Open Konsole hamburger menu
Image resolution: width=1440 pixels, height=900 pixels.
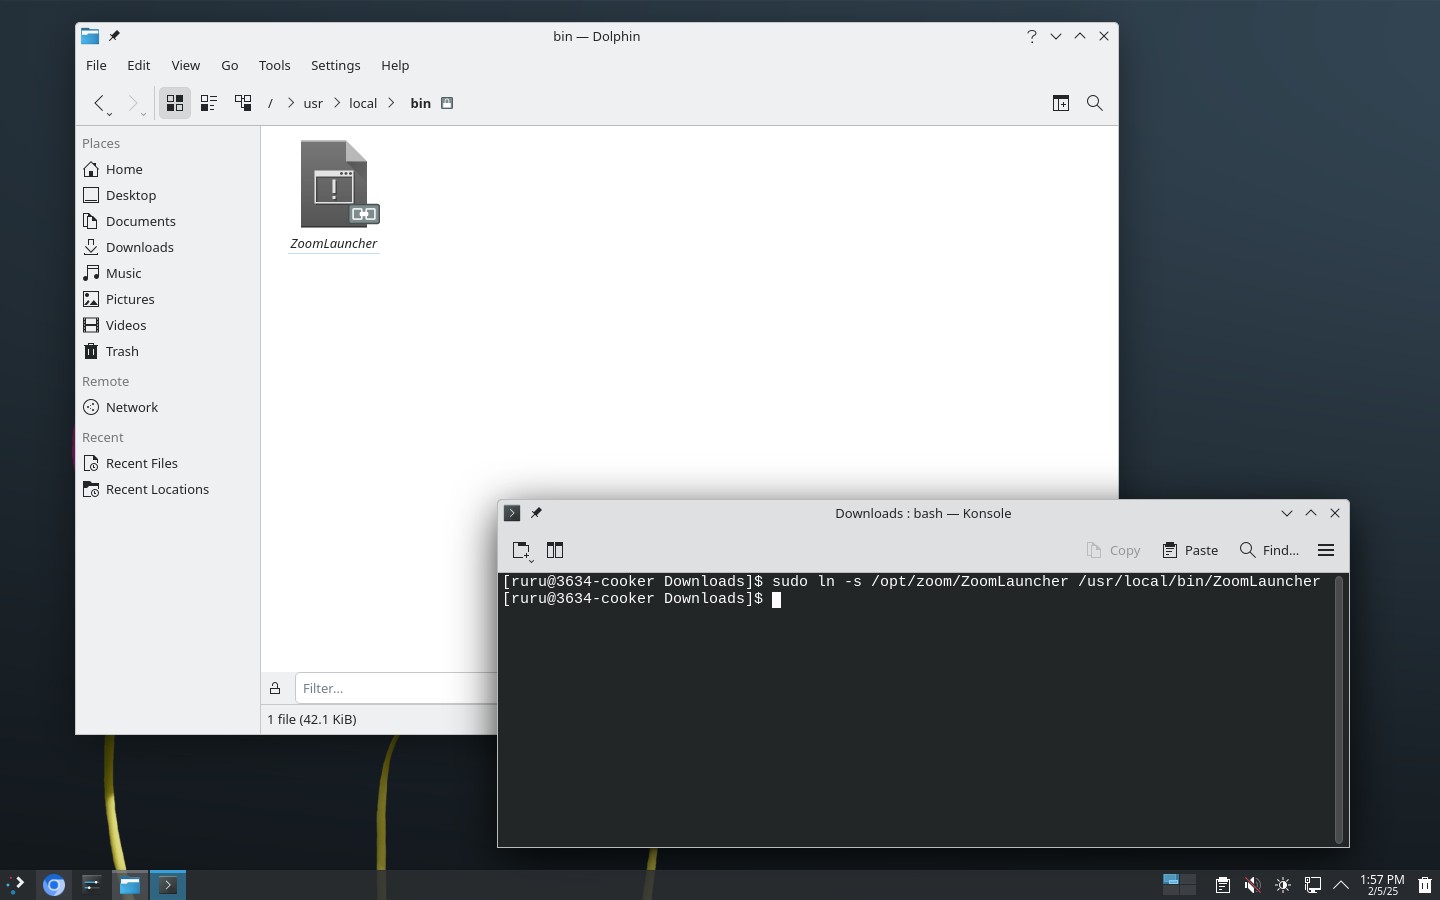(1326, 550)
